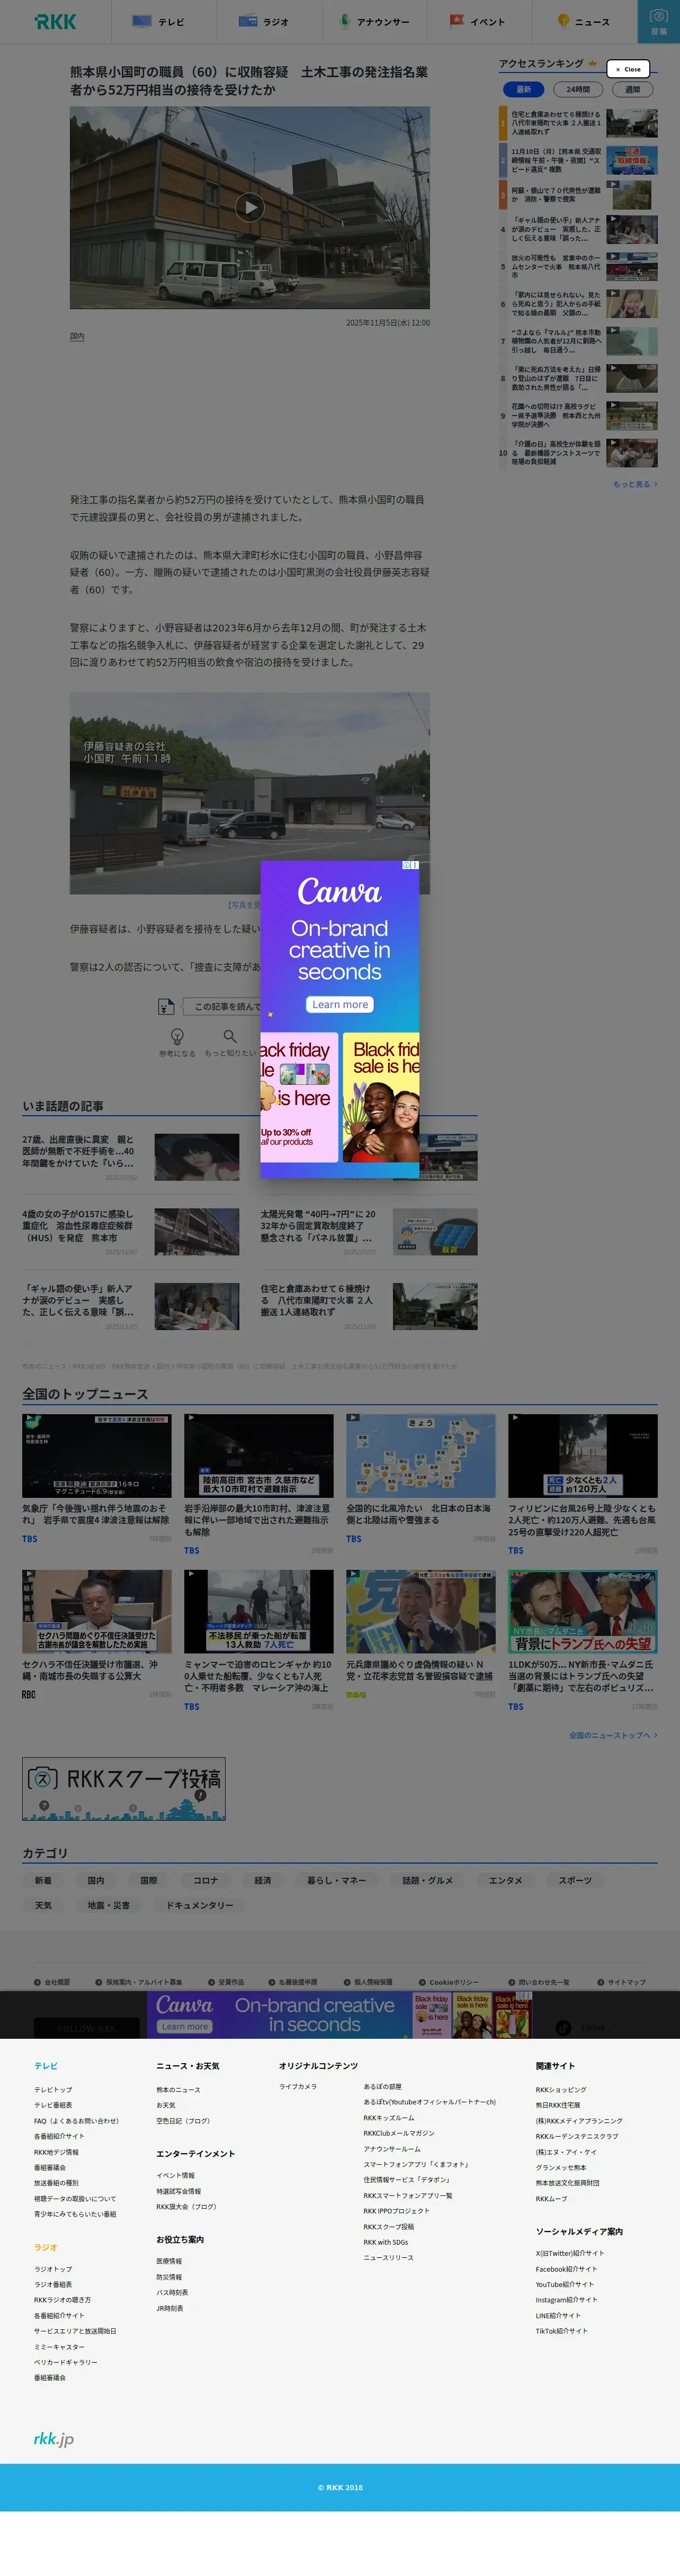The height and width of the screenshot is (2576, 680).
Task: Click the RKKスクープ投稿 banner
Action: (x=124, y=1789)
